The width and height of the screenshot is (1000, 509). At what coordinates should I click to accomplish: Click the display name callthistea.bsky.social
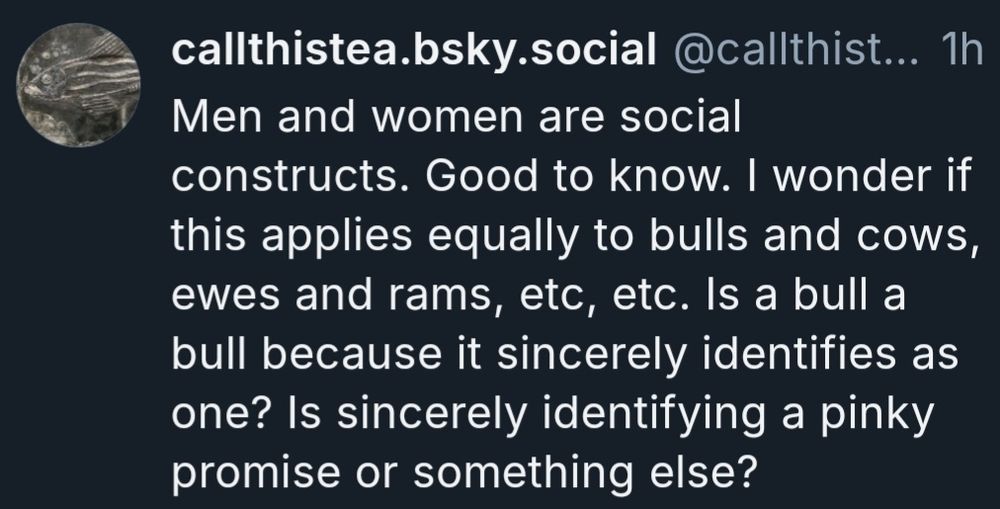pos(408,53)
